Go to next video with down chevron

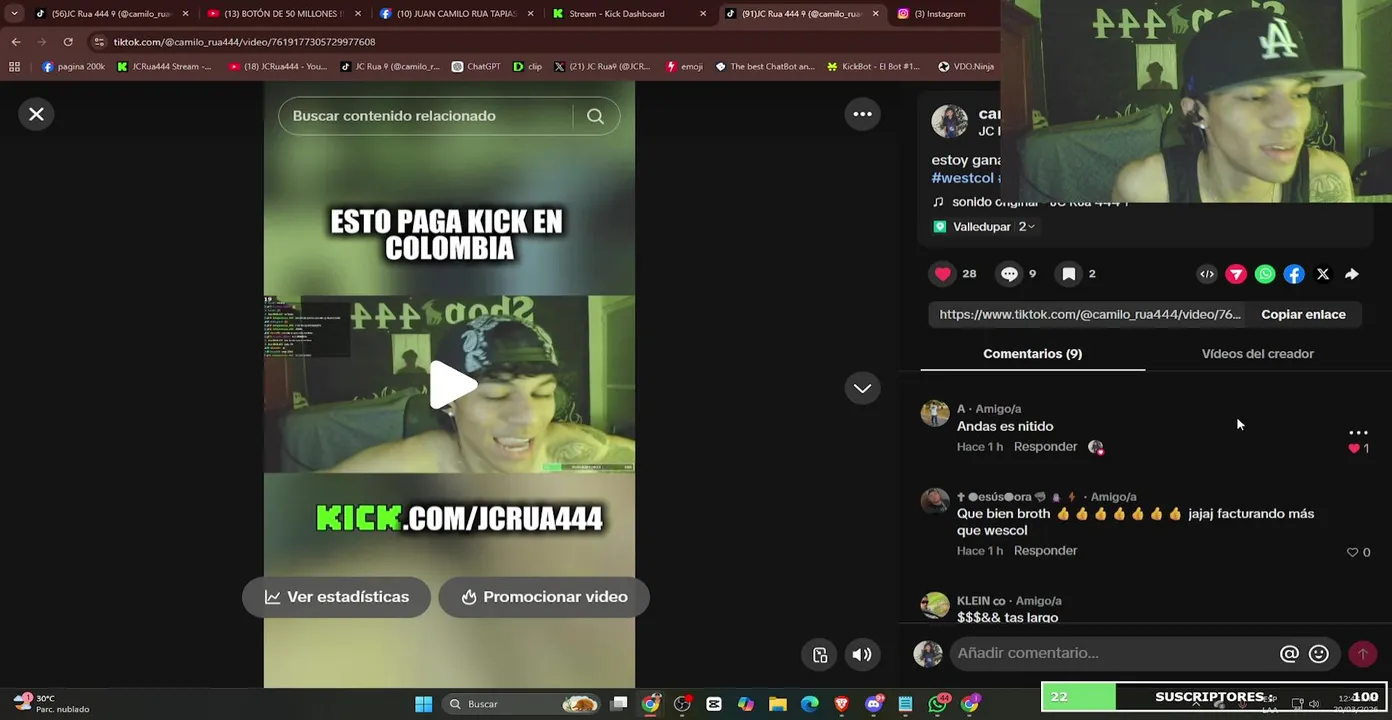click(862, 388)
